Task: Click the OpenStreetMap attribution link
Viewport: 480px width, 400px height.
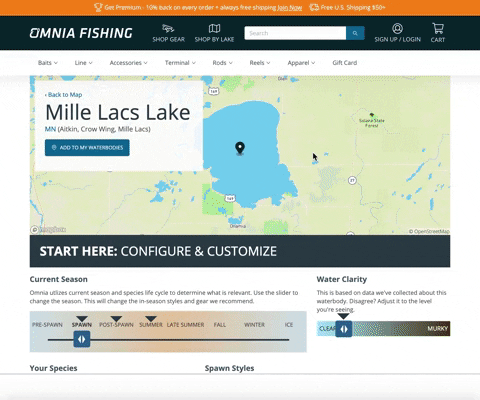Action: 429,231
